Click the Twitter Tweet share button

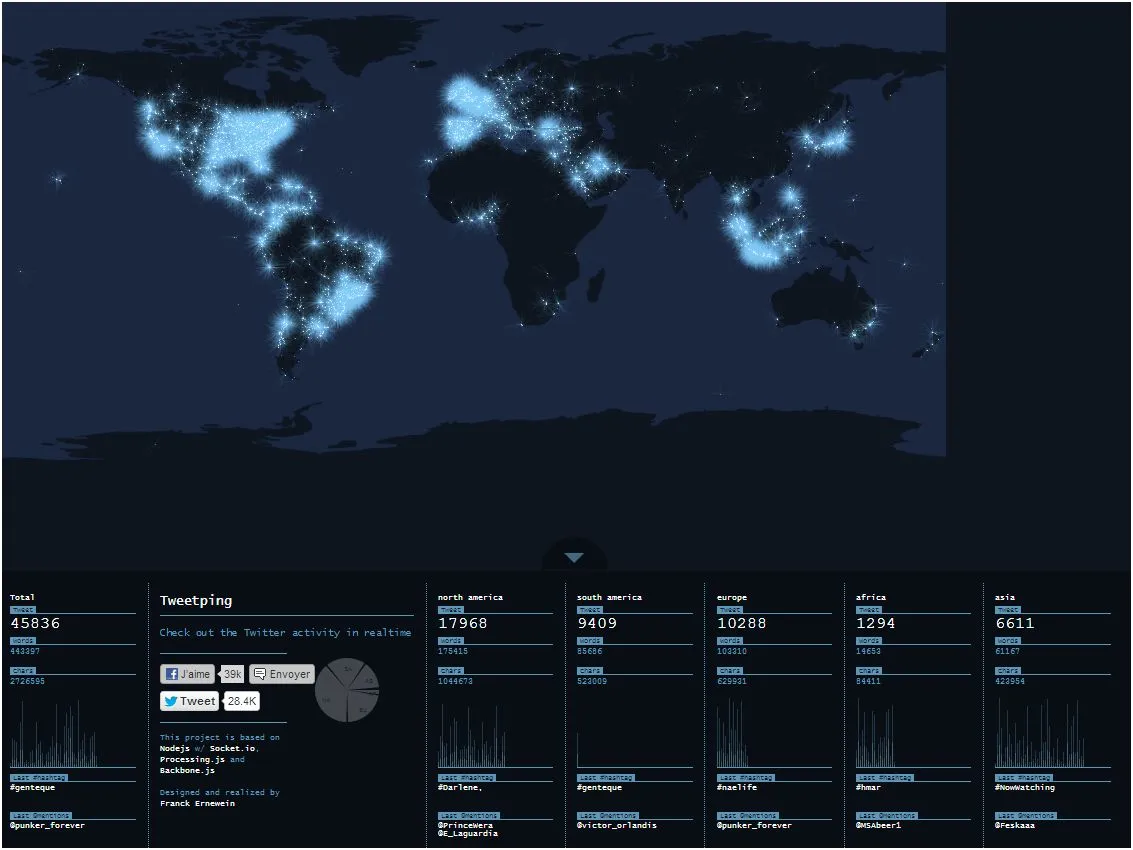tap(189, 701)
